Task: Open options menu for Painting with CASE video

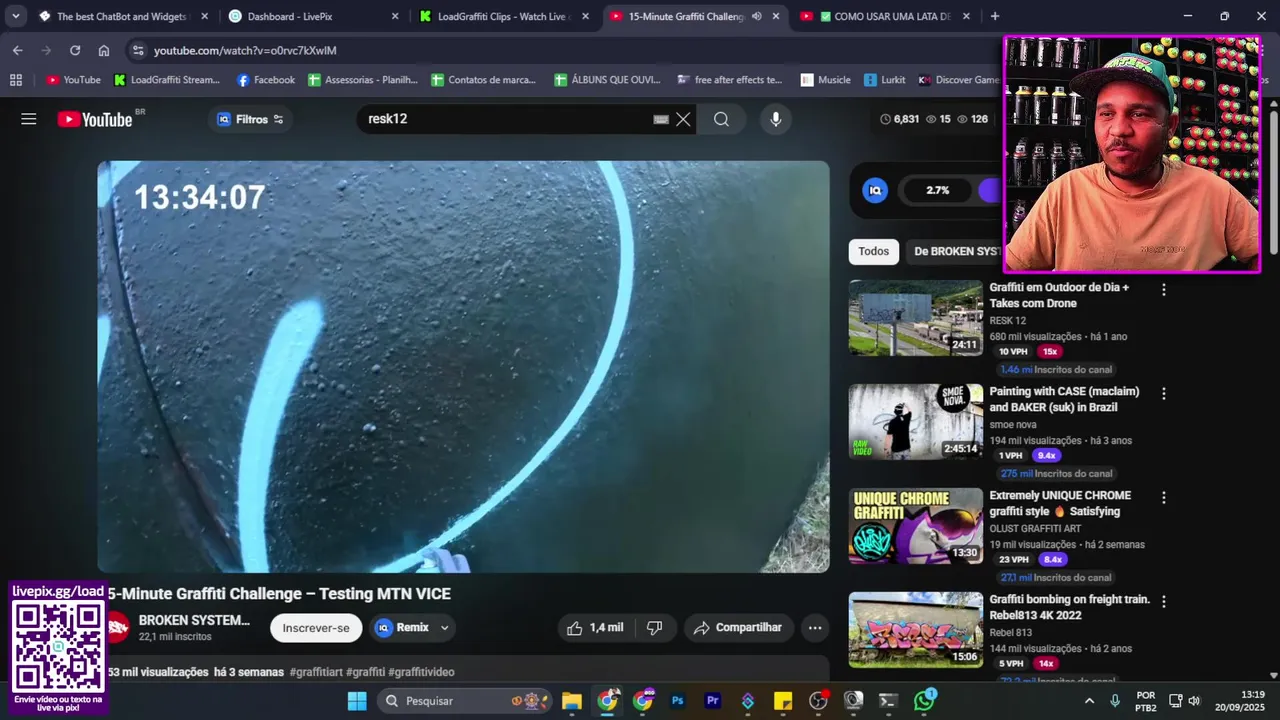Action: click(x=1163, y=394)
